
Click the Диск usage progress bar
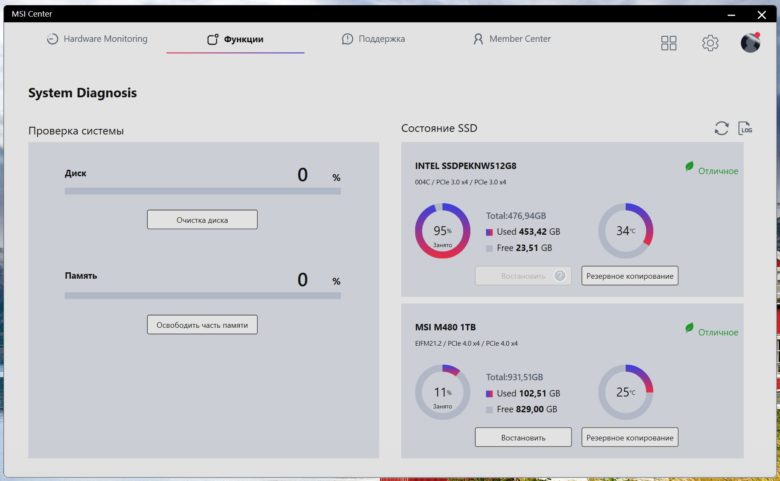[x=202, y=191]
